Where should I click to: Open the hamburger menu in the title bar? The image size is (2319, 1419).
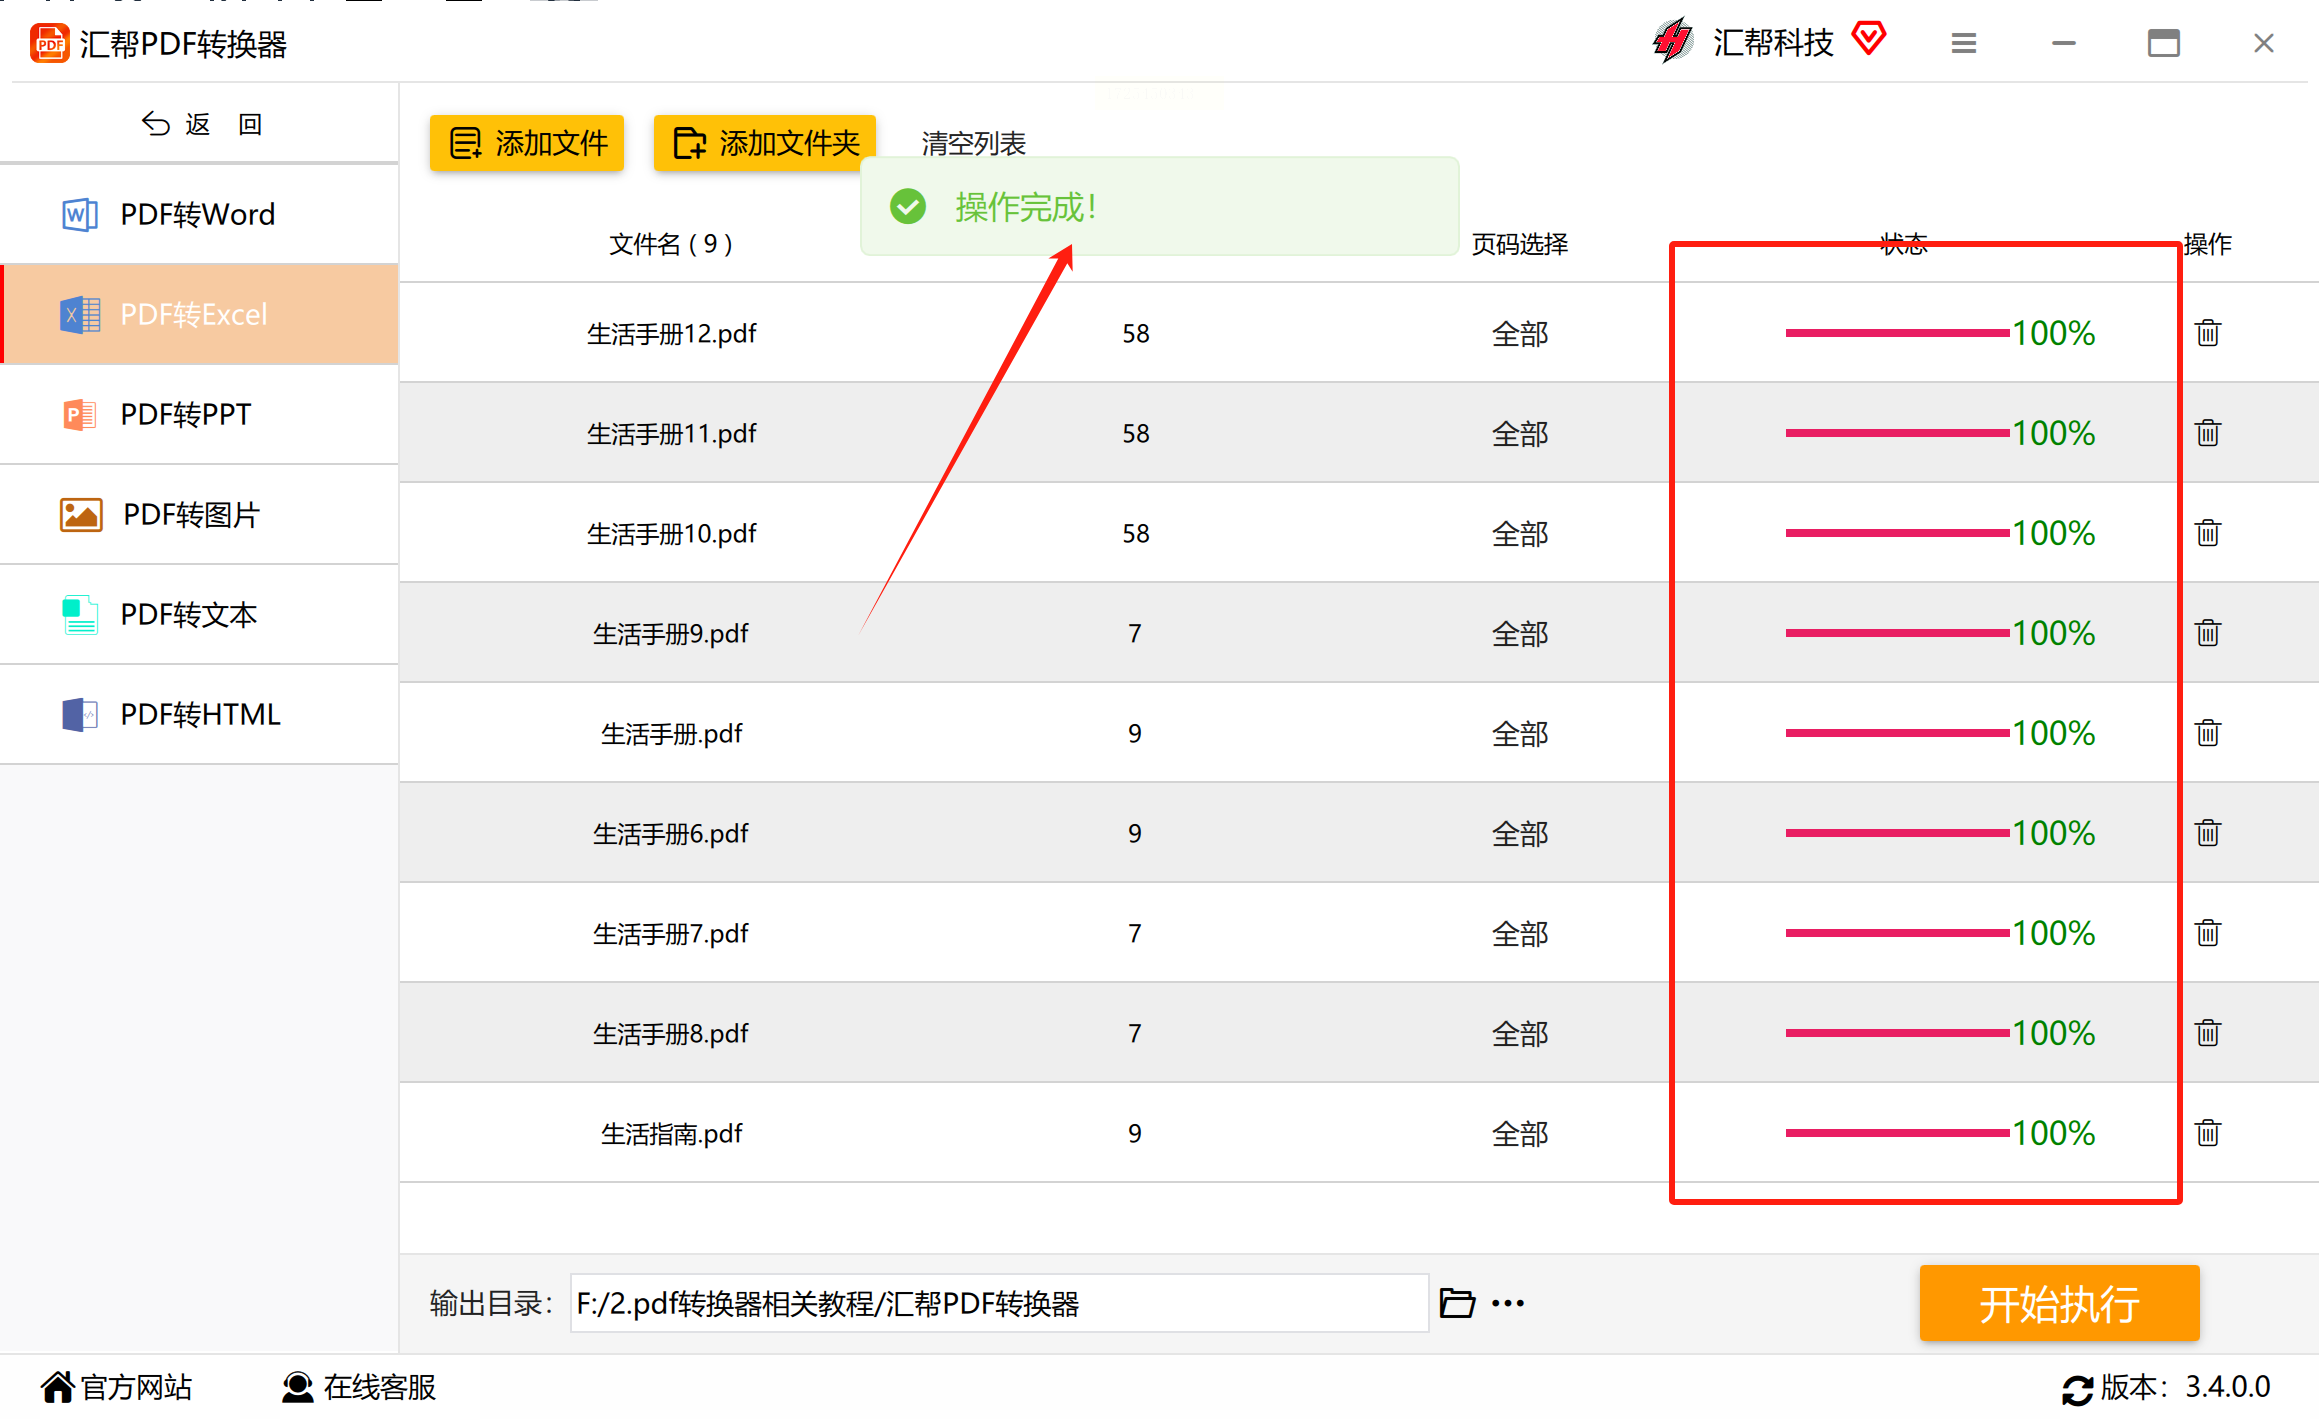pos(1963,43)
